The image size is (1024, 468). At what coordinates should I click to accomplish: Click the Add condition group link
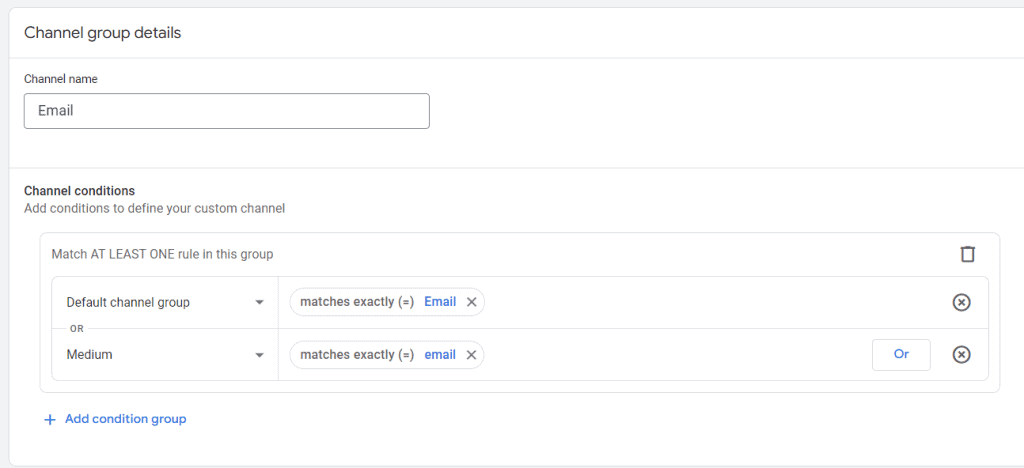[125, 419]
